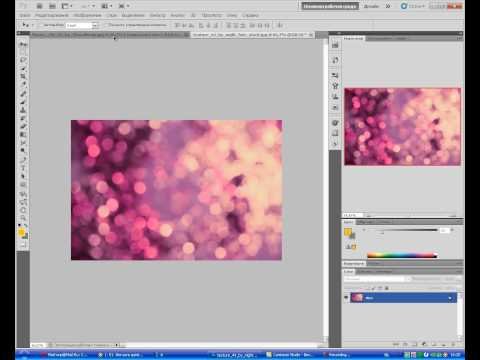
Task: Select the Zoom tool in the toolbox
Action: (x=23, y=218)
